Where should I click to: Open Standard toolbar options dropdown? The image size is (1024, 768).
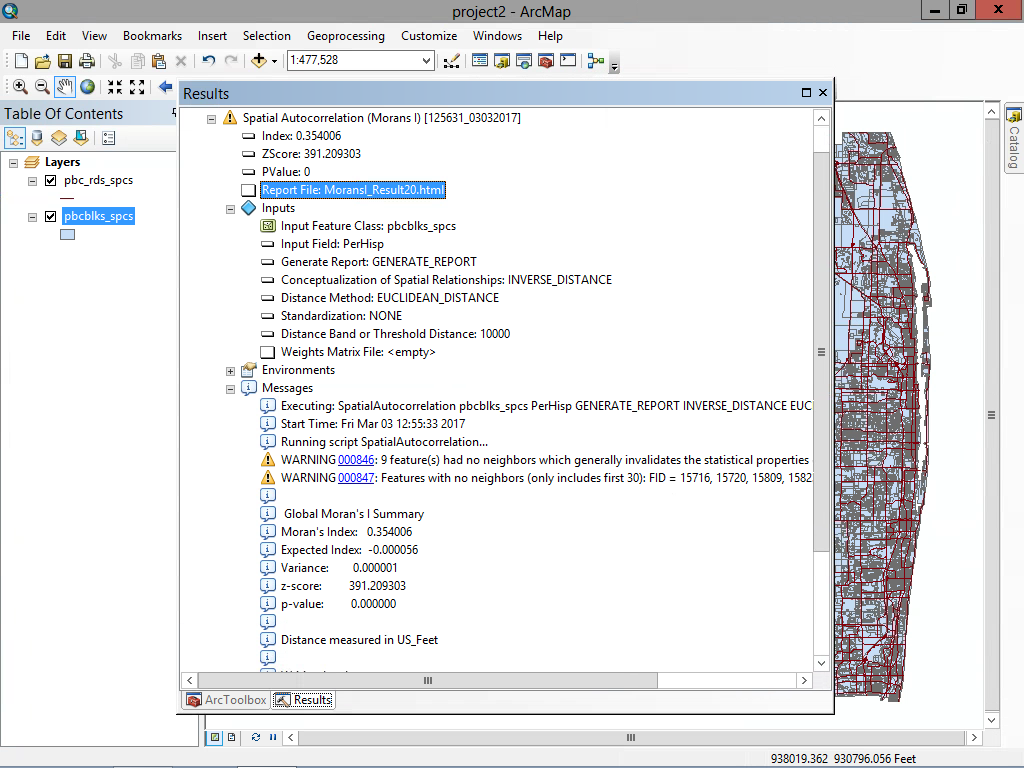[614, 65]
